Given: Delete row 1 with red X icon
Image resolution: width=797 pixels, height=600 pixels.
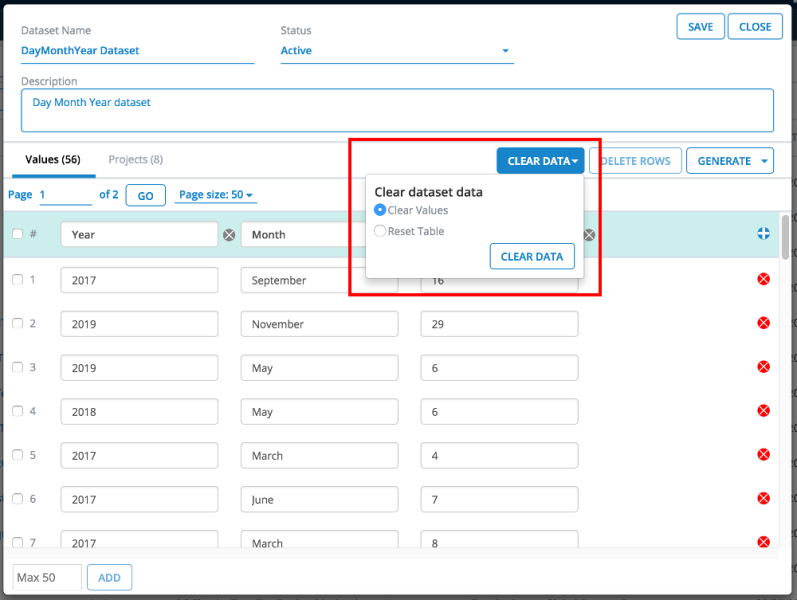Looking at the screenshot, I should [x=764, y=279].
